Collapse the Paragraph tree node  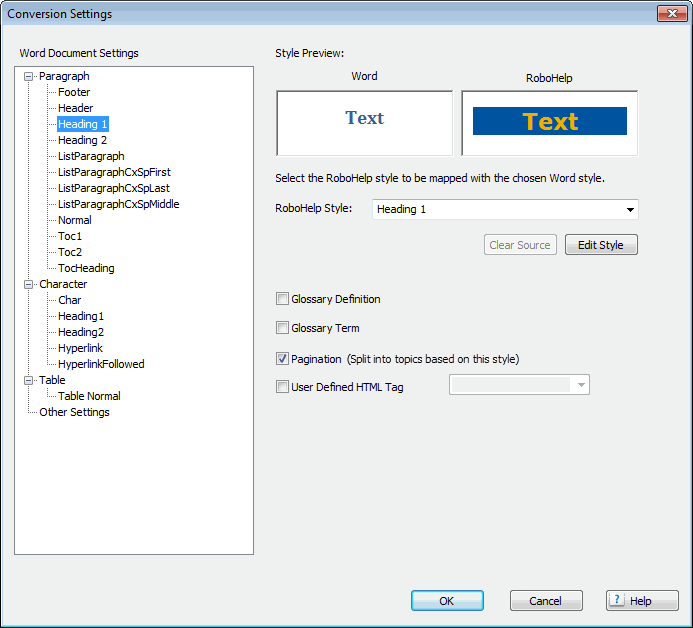click(x=29, y=77)
